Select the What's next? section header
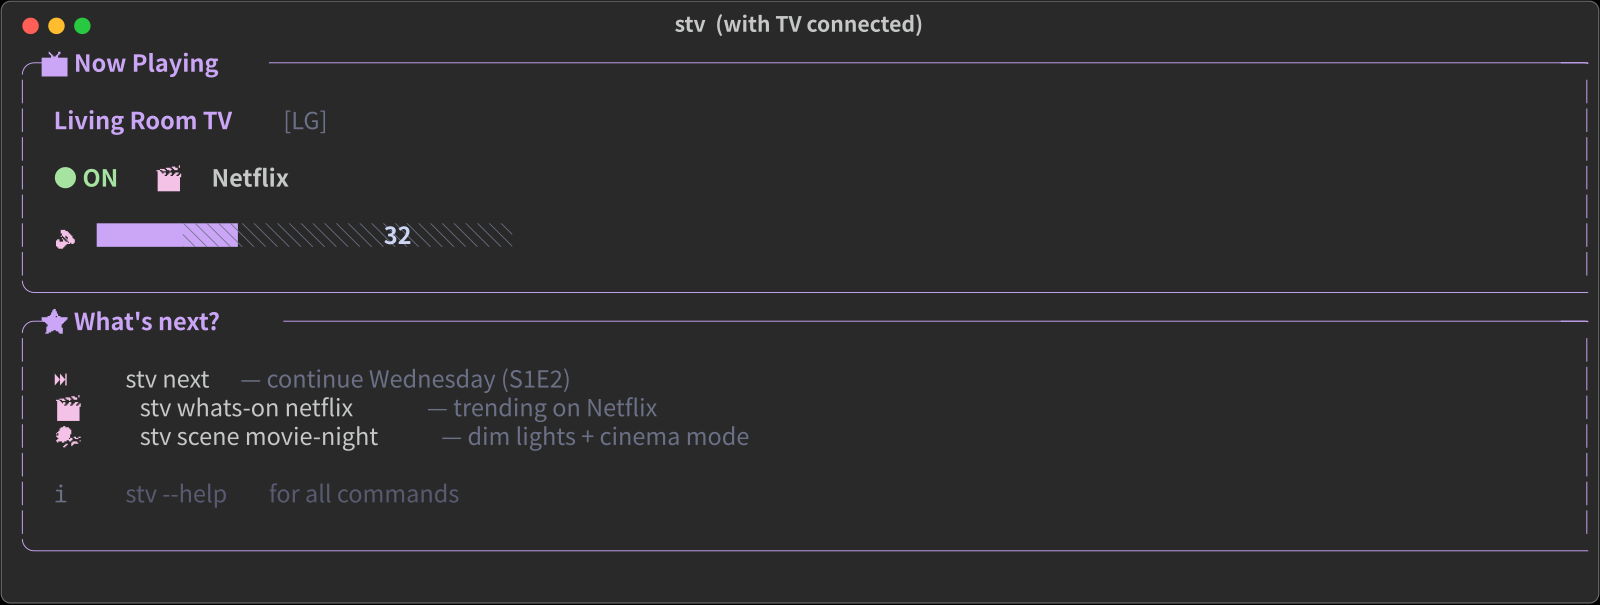 pos(147,320)
